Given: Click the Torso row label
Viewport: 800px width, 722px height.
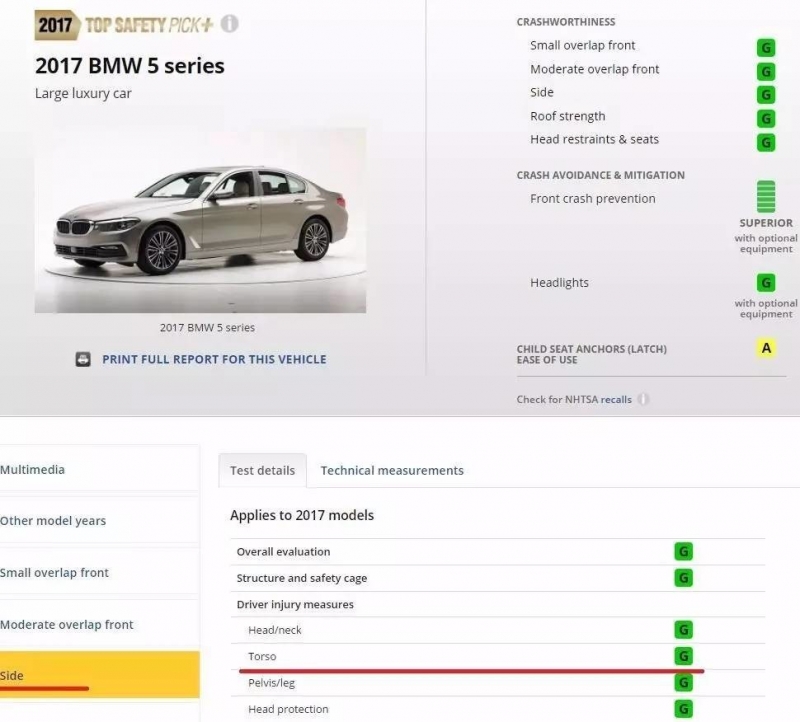Looking at the screenshot, I should (x=262, y=657).
